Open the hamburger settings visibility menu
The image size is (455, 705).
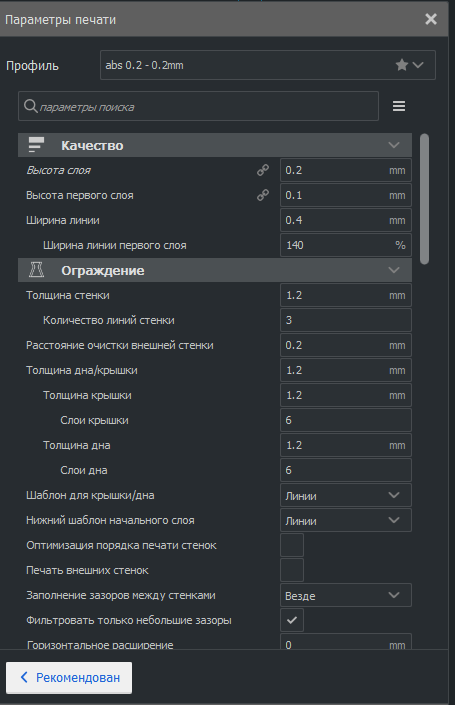tap(399, 106)
